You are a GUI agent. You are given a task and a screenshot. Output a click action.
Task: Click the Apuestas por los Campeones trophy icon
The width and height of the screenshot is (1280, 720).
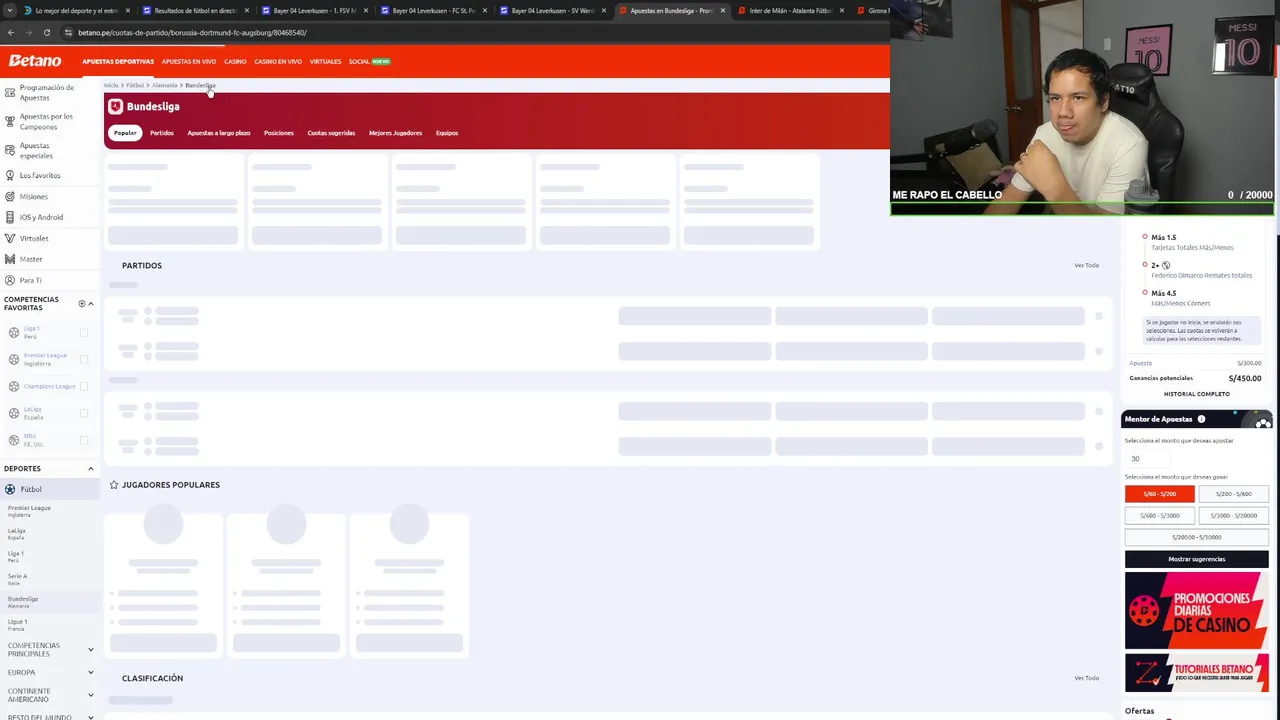pyautogui.click(x=9, y=122)
